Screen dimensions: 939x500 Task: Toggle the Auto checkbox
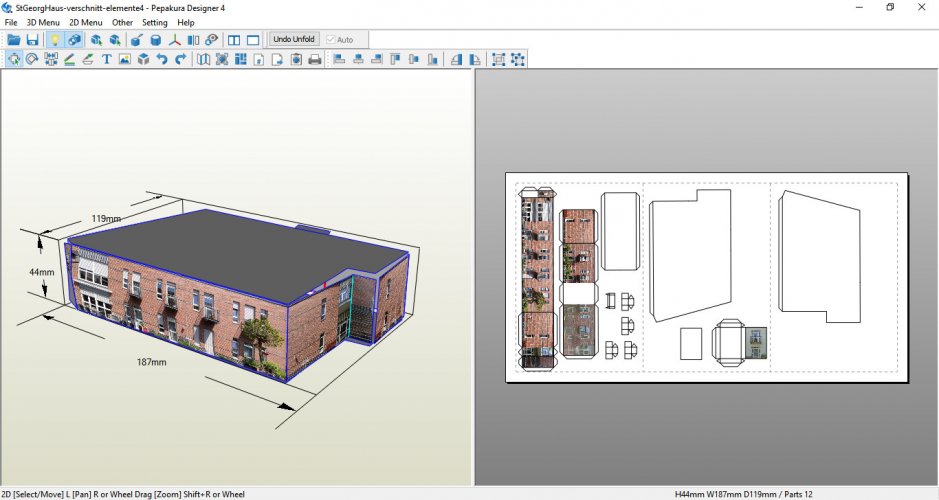coord(340,40)
